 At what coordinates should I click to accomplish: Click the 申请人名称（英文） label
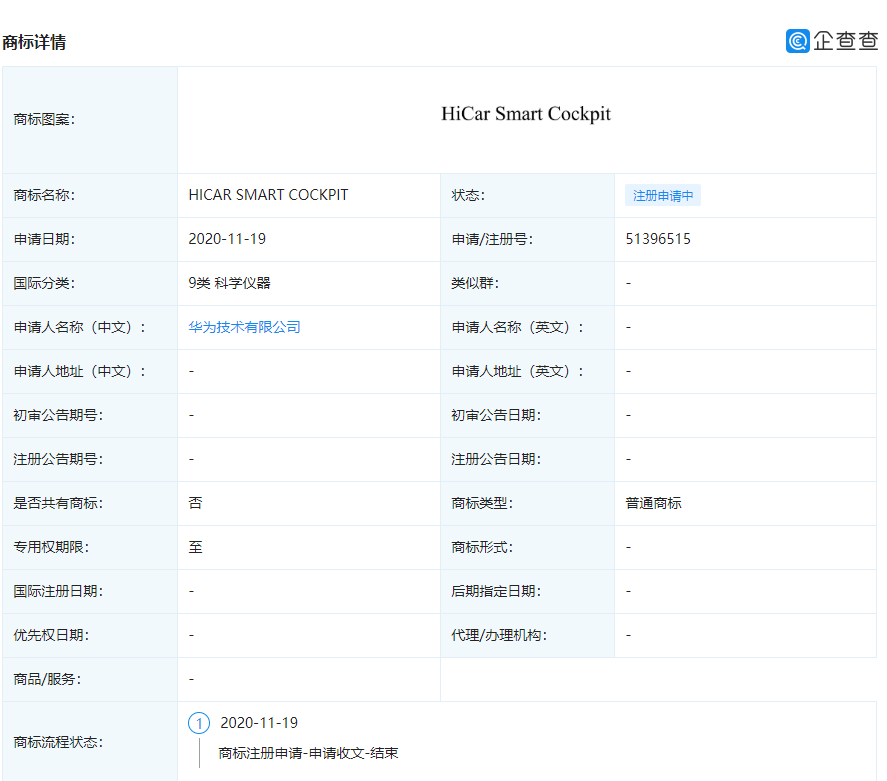tap(518, 327)
